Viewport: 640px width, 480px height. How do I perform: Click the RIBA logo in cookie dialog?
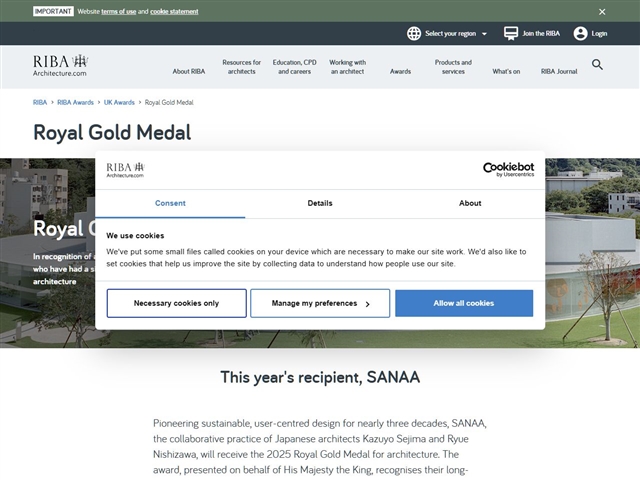125,170
